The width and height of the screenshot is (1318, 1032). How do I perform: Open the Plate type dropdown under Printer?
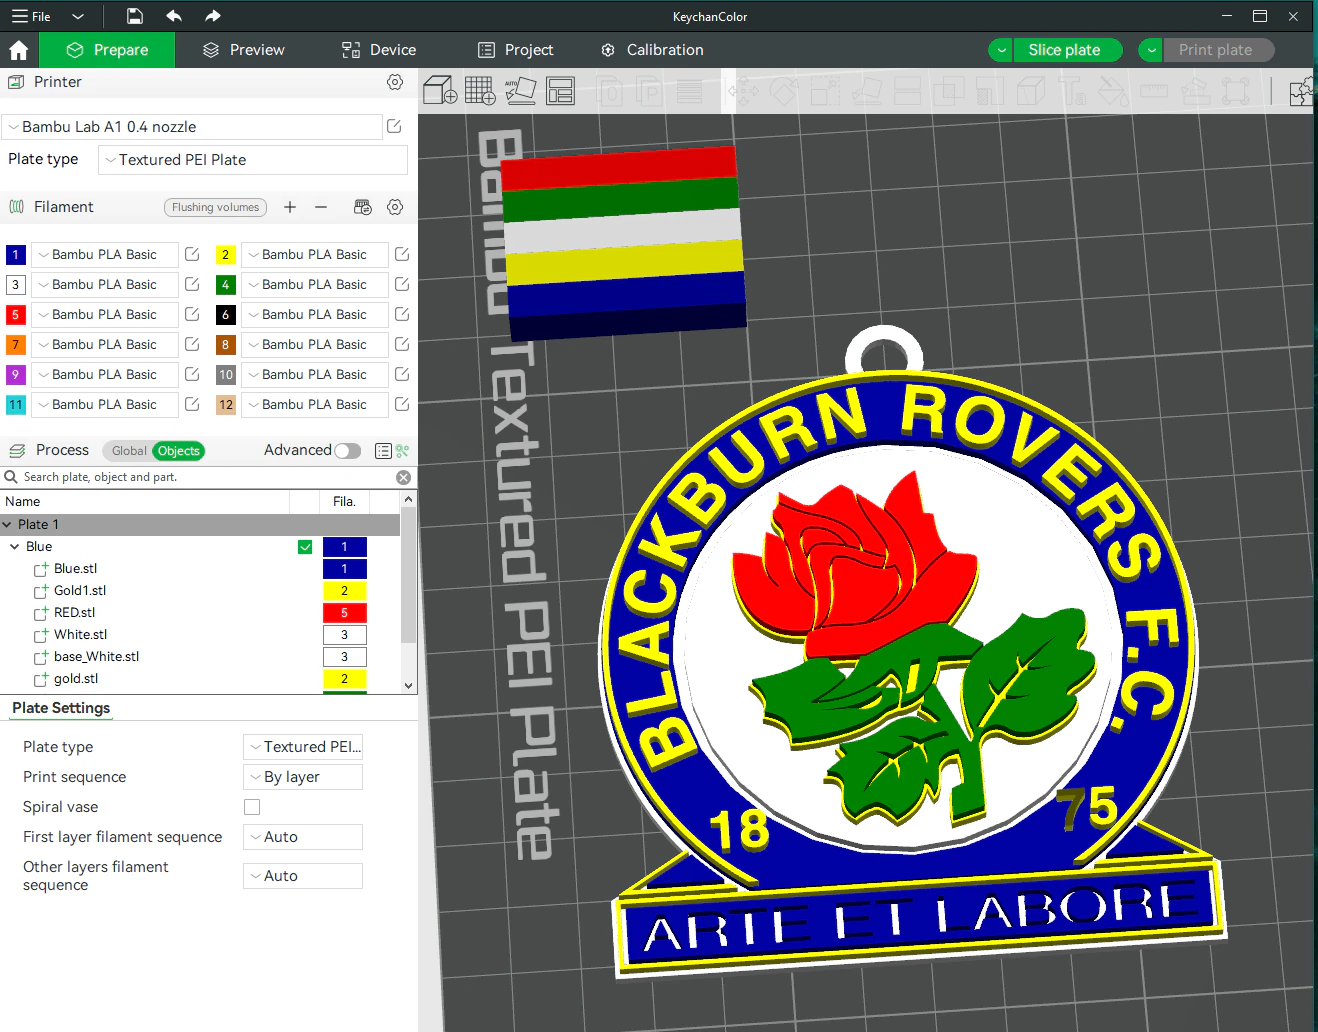[253, 160]
